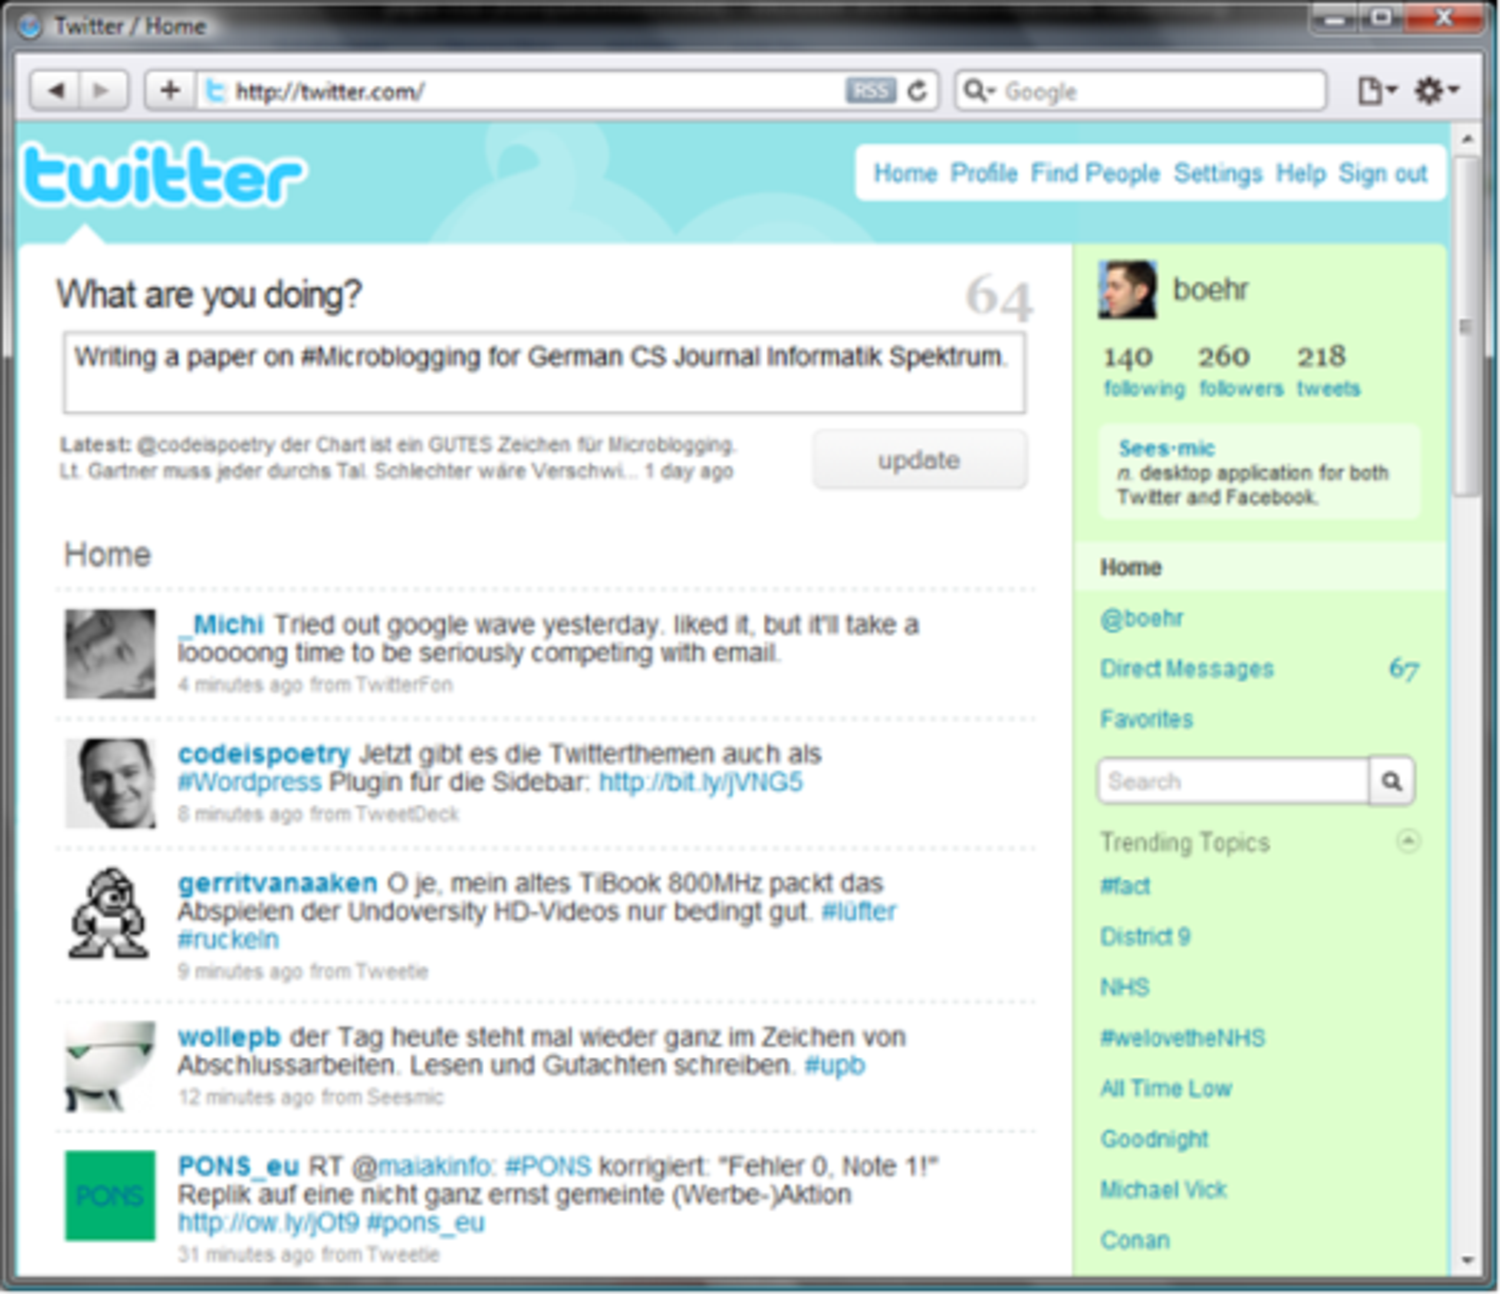The height and width of the screenshot is (1294, 1500).
Task: Open wollepb username link
Action: click(x=229, y=1037)
